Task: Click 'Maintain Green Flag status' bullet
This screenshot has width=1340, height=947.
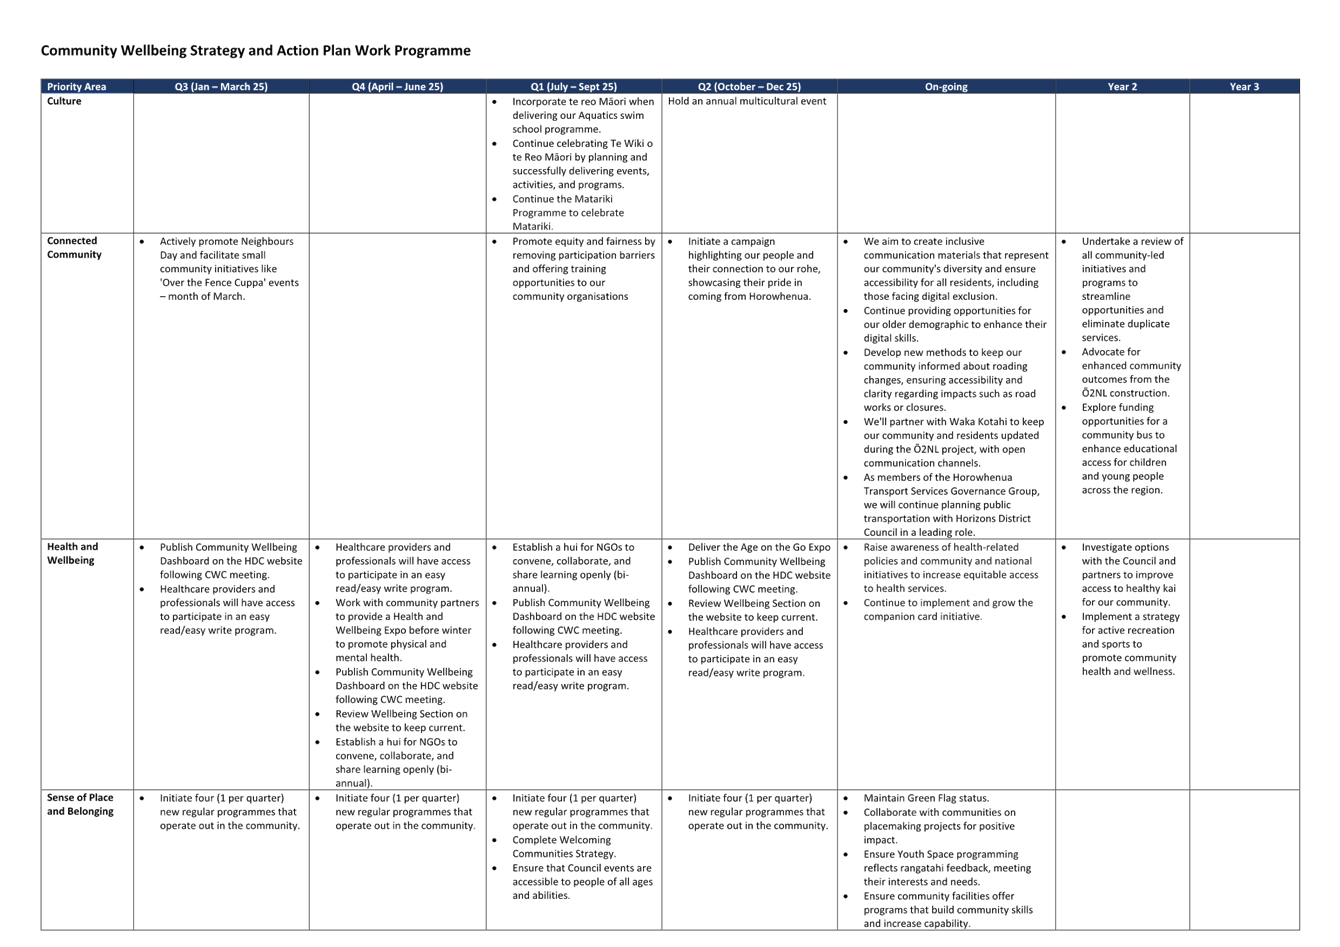Action: [926, 798]
